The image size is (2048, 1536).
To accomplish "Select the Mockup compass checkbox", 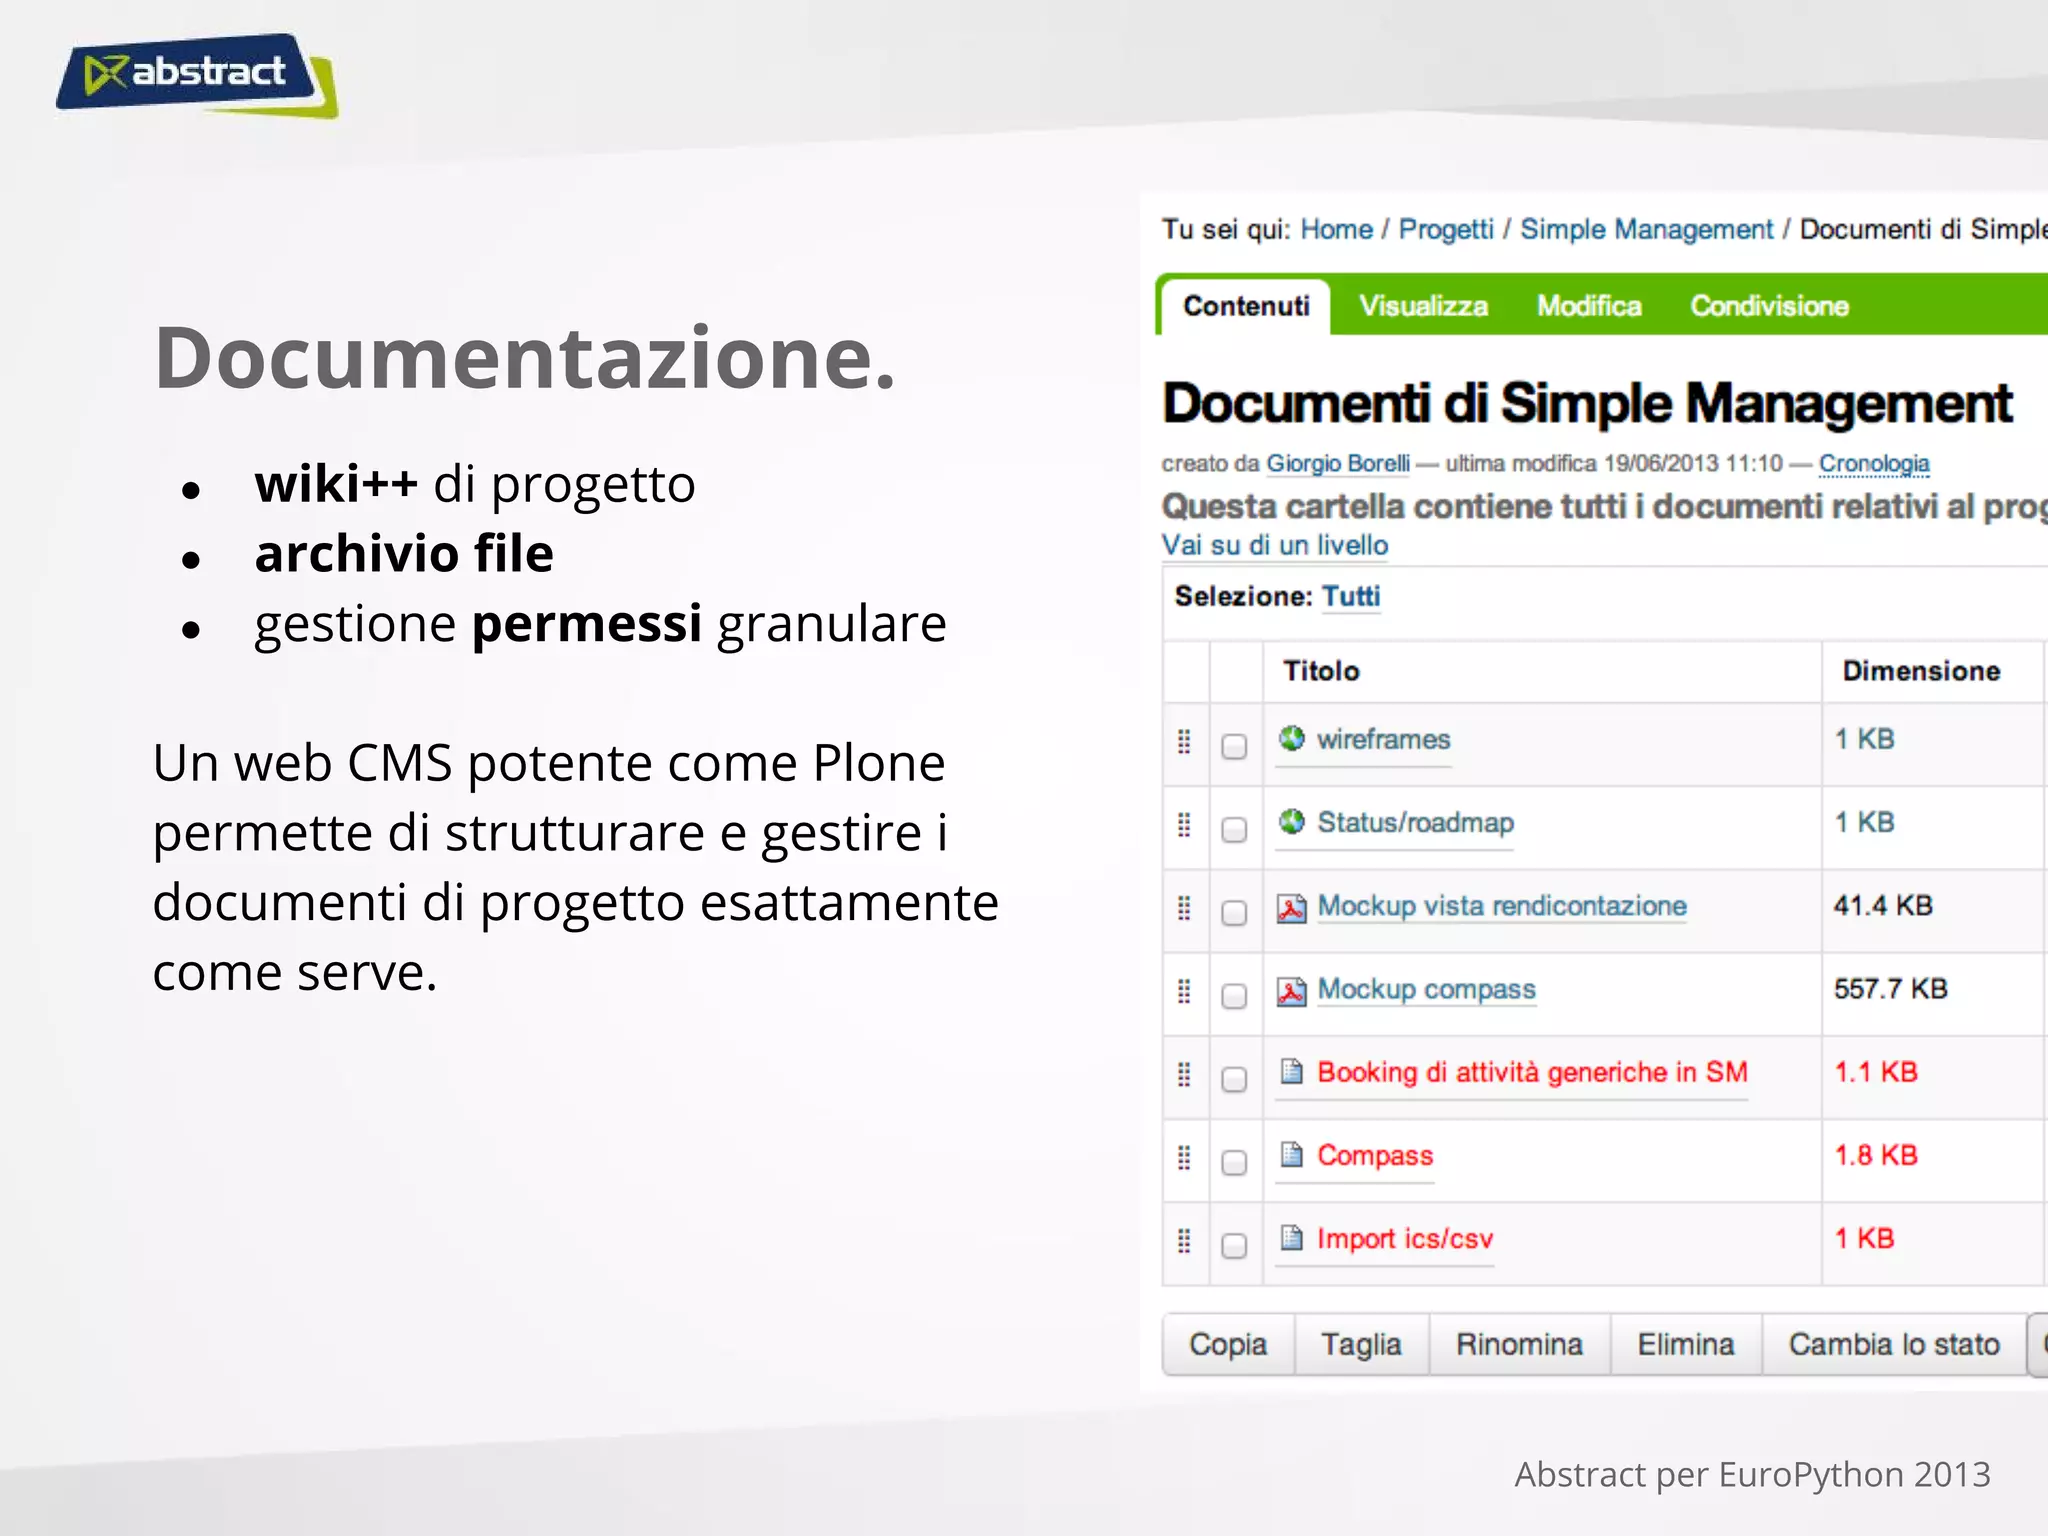I will (1235, 996).
